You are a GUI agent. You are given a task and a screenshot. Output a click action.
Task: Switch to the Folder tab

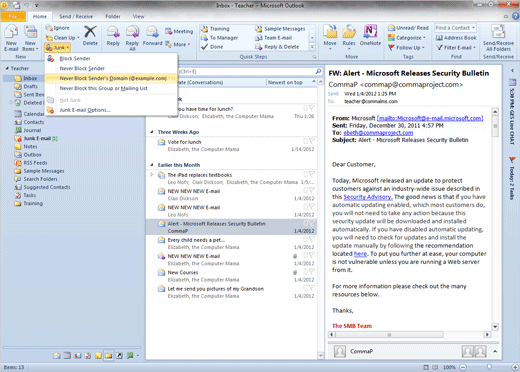tap(113, 16)
